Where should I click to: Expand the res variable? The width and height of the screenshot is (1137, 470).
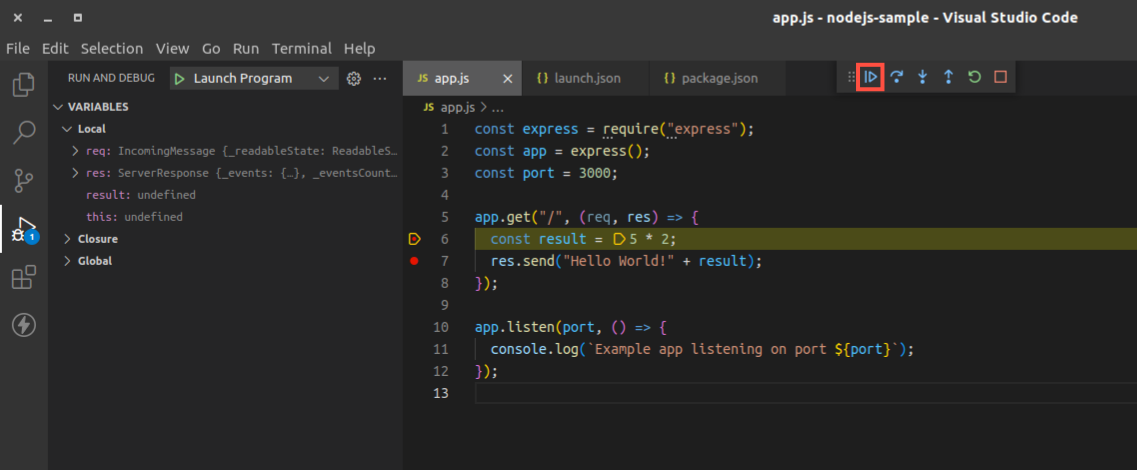(75, 173)
